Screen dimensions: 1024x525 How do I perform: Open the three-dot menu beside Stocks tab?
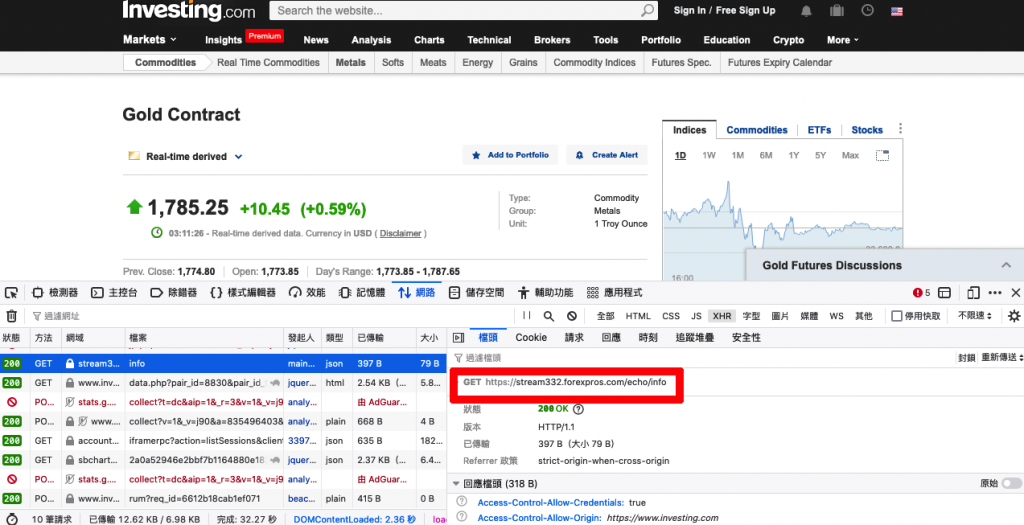(900, 129)
